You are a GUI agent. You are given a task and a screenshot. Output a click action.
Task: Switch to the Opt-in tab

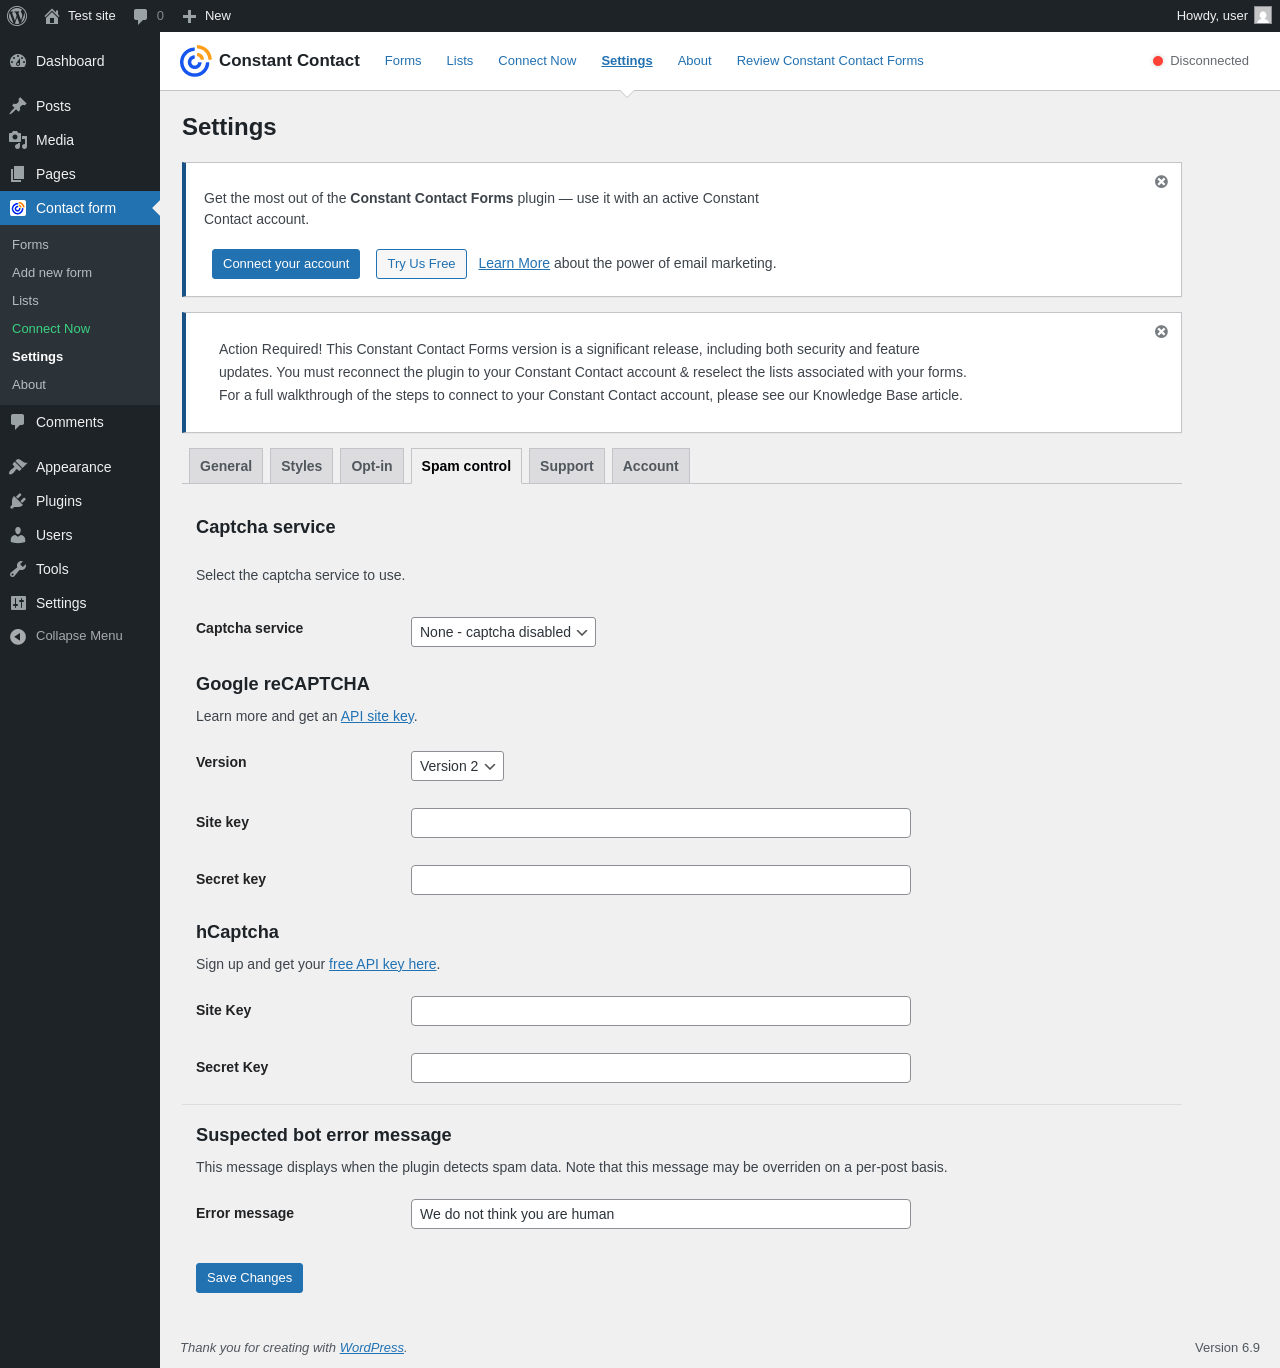(372, 466)
